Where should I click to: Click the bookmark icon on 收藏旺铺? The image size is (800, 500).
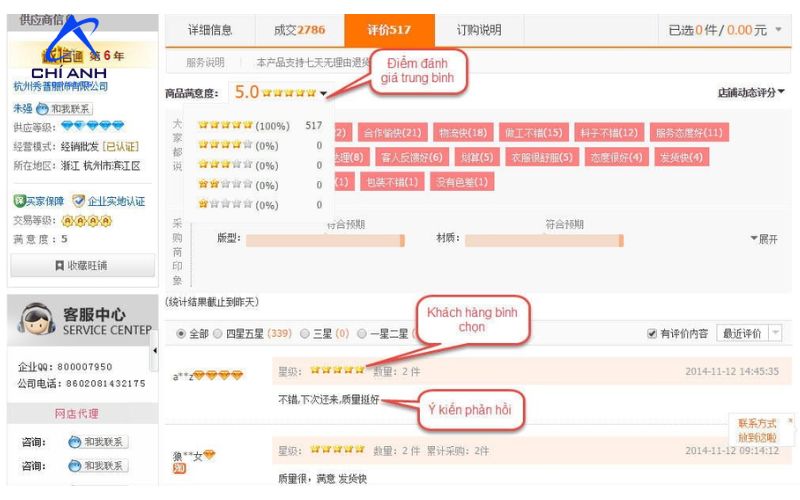(59, 266)
